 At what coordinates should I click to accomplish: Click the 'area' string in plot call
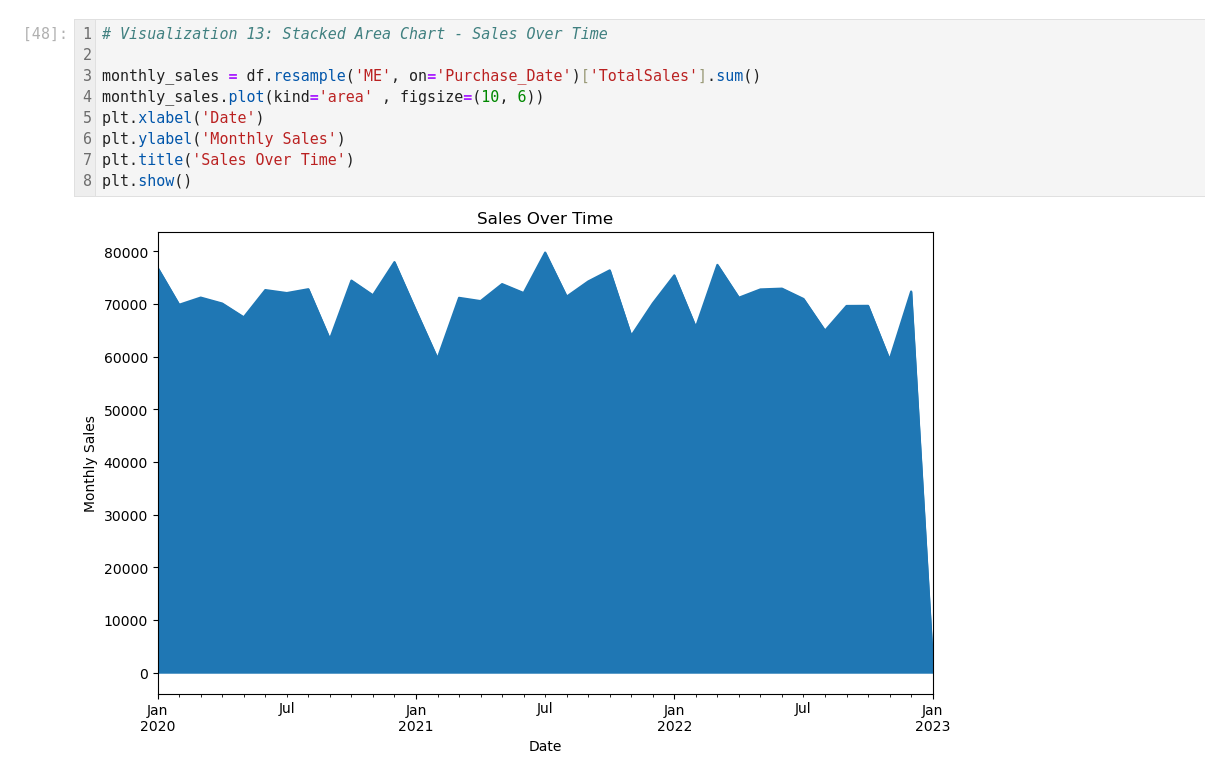tap(345, 97)
